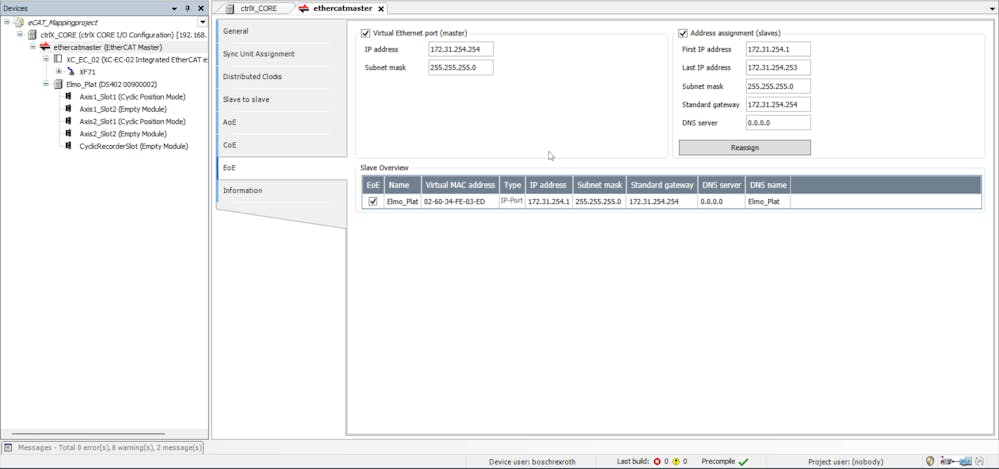Click the master IP address field

460,49
